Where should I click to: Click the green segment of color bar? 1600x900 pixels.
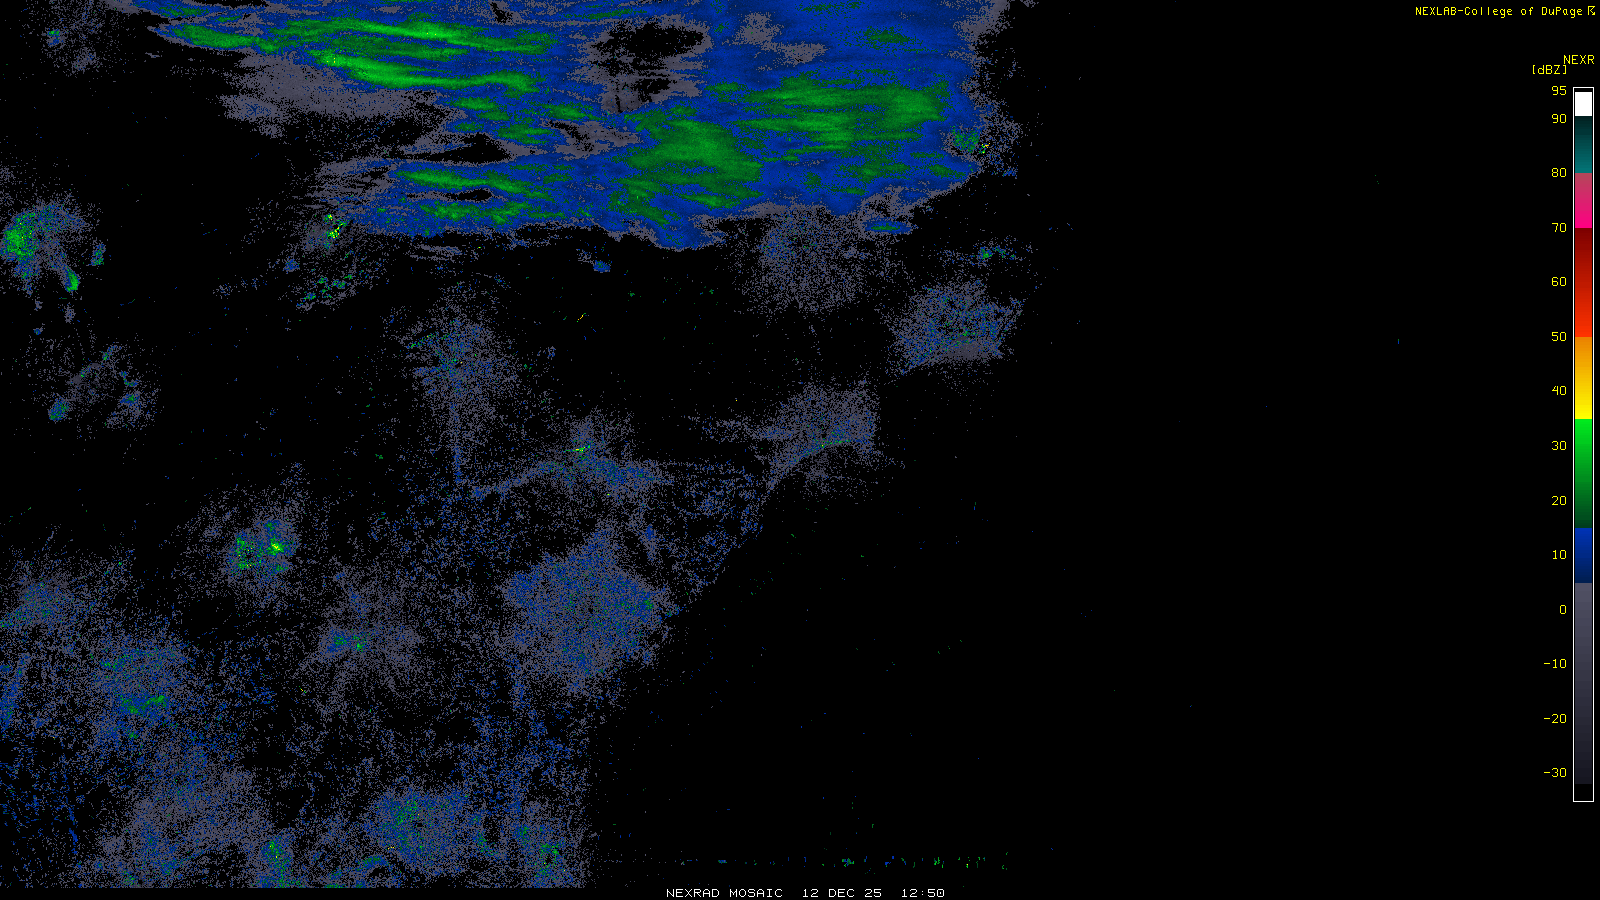point(1583,473)
